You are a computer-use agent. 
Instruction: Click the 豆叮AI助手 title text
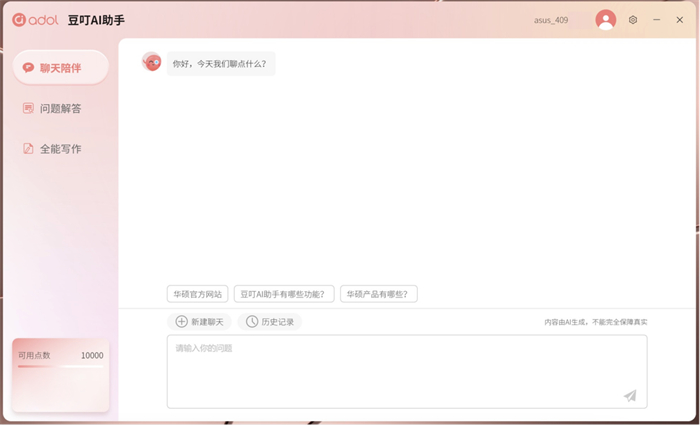pyautogui.click(x=96, y=20)
